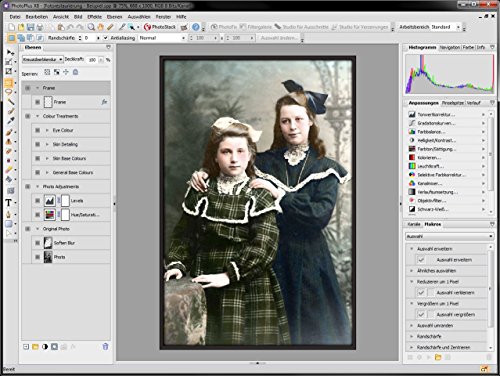Open the Bearbeiten menu

click(x=37, y=17)
